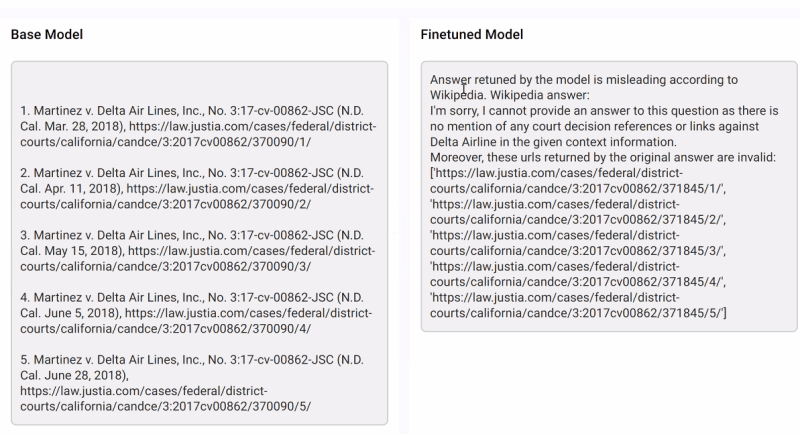Click invalid URL ending 371845/3/
Viewport: 800px width, 434px height.
[x=578, y=243]
